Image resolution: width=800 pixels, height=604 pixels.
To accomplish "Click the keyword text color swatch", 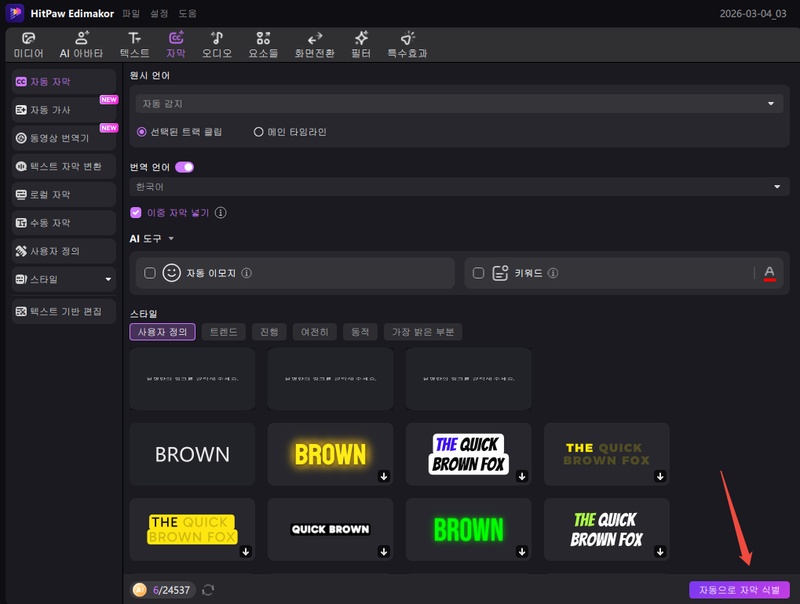I will (769, 272).
